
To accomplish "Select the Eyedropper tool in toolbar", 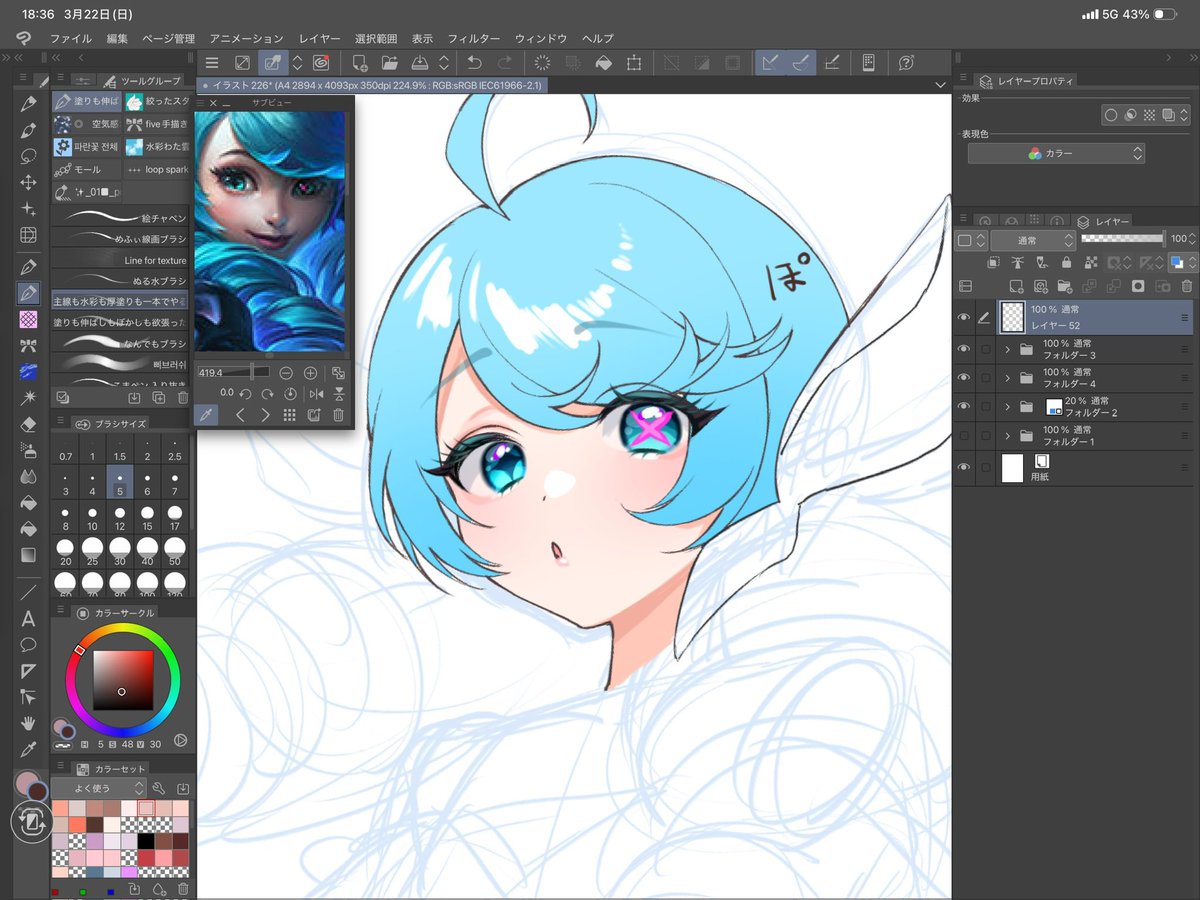I will tap(28, 750).
